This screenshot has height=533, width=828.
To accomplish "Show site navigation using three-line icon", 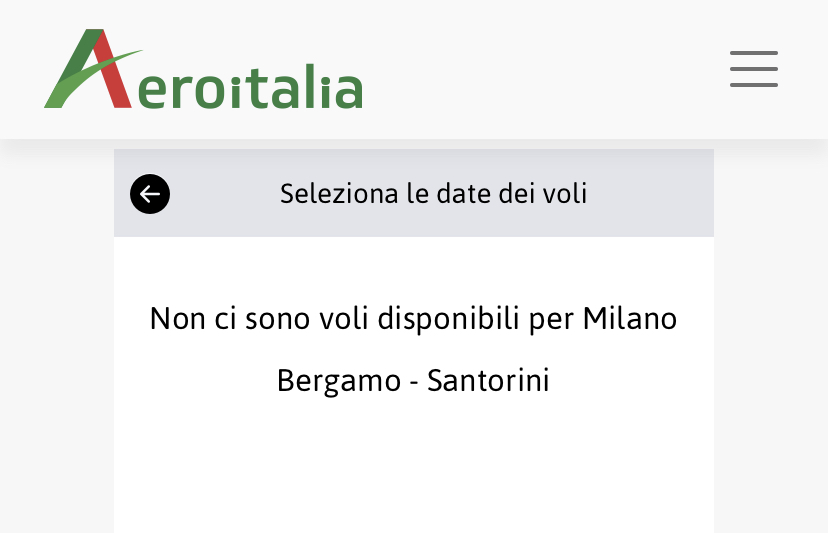I will [x=753, y=69].
